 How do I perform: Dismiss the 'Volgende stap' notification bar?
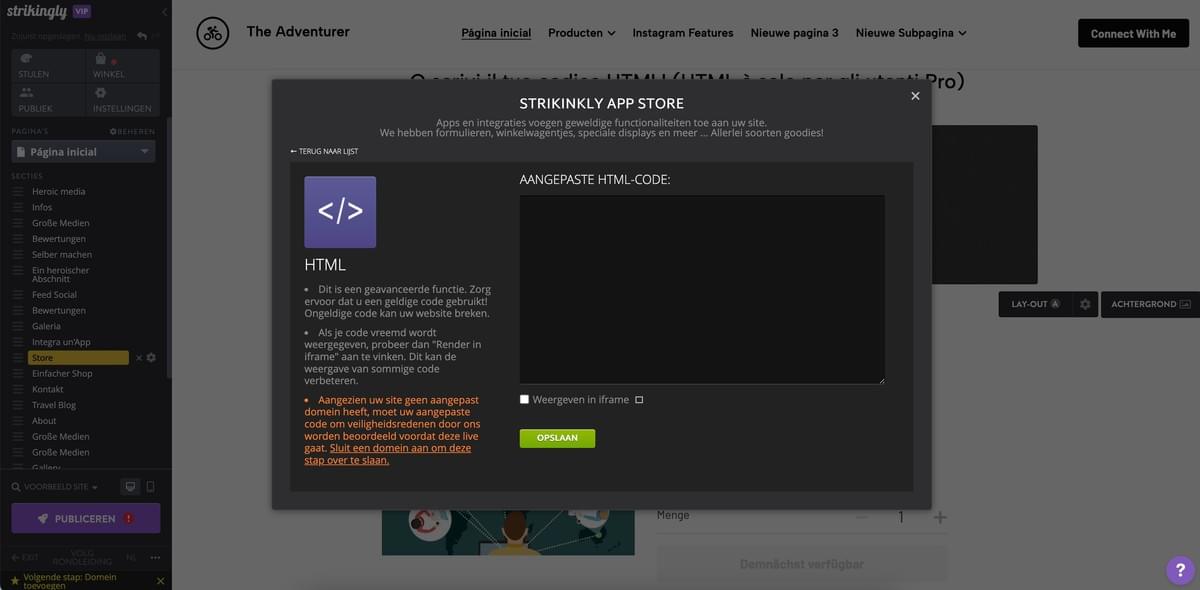tap(159, 579)
